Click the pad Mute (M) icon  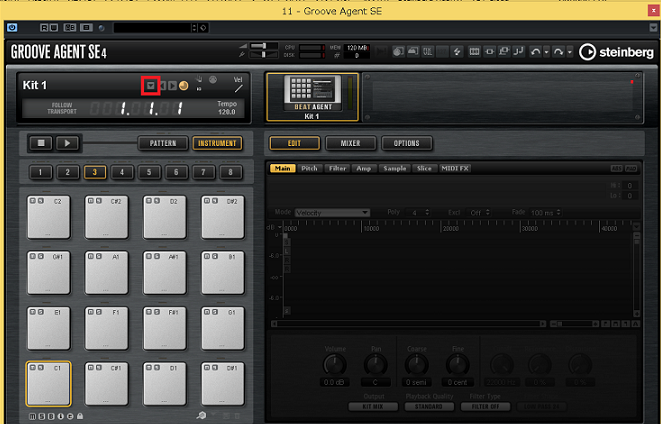[x=32, y=416]
